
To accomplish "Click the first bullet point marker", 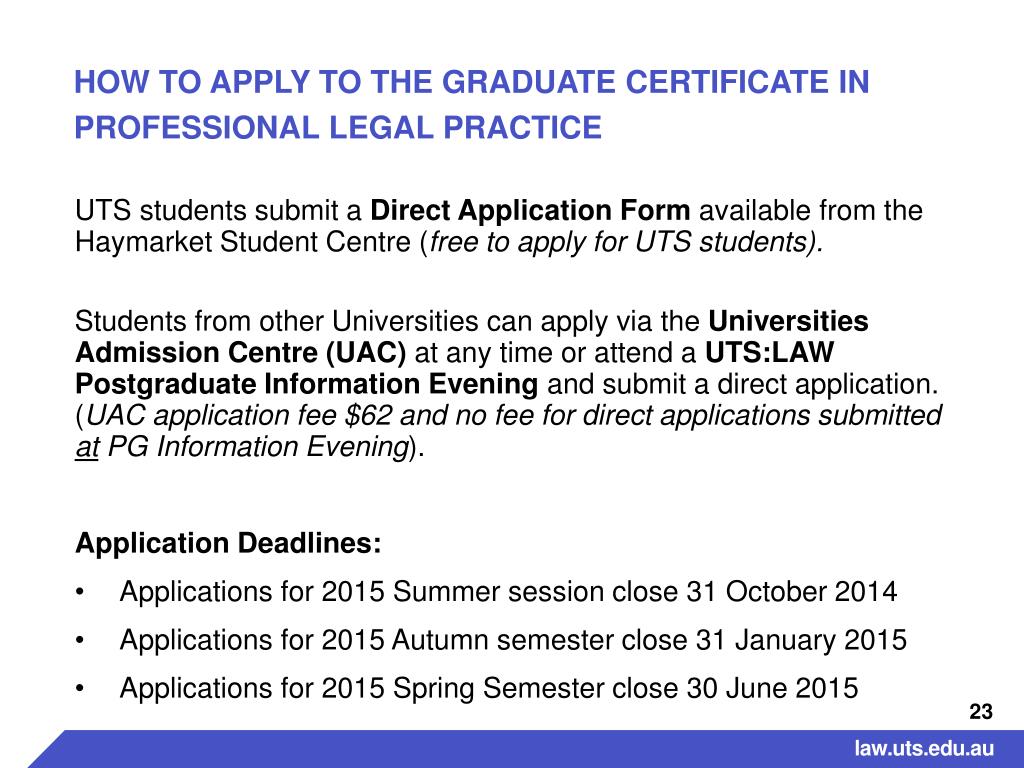I will [x=80, y=593].
